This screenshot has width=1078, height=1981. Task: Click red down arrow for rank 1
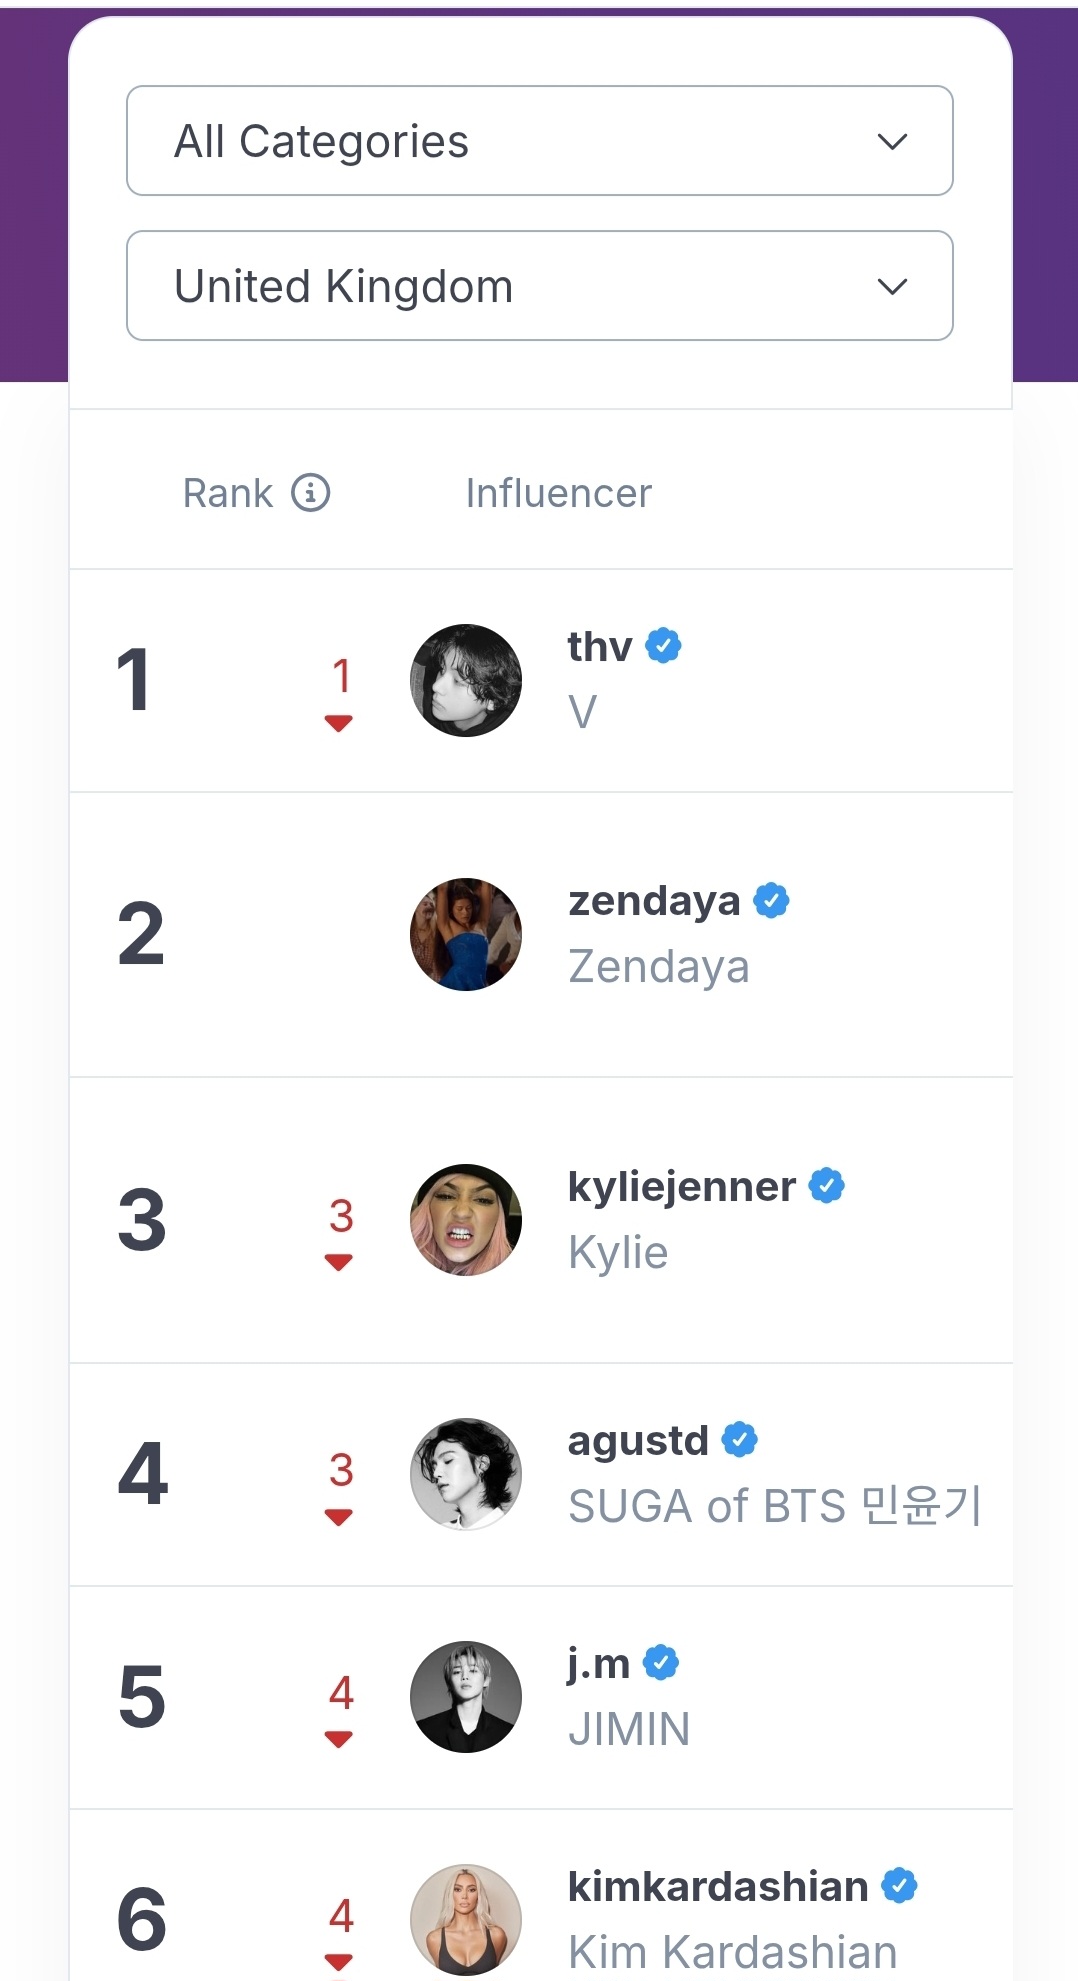coord(339,723)
